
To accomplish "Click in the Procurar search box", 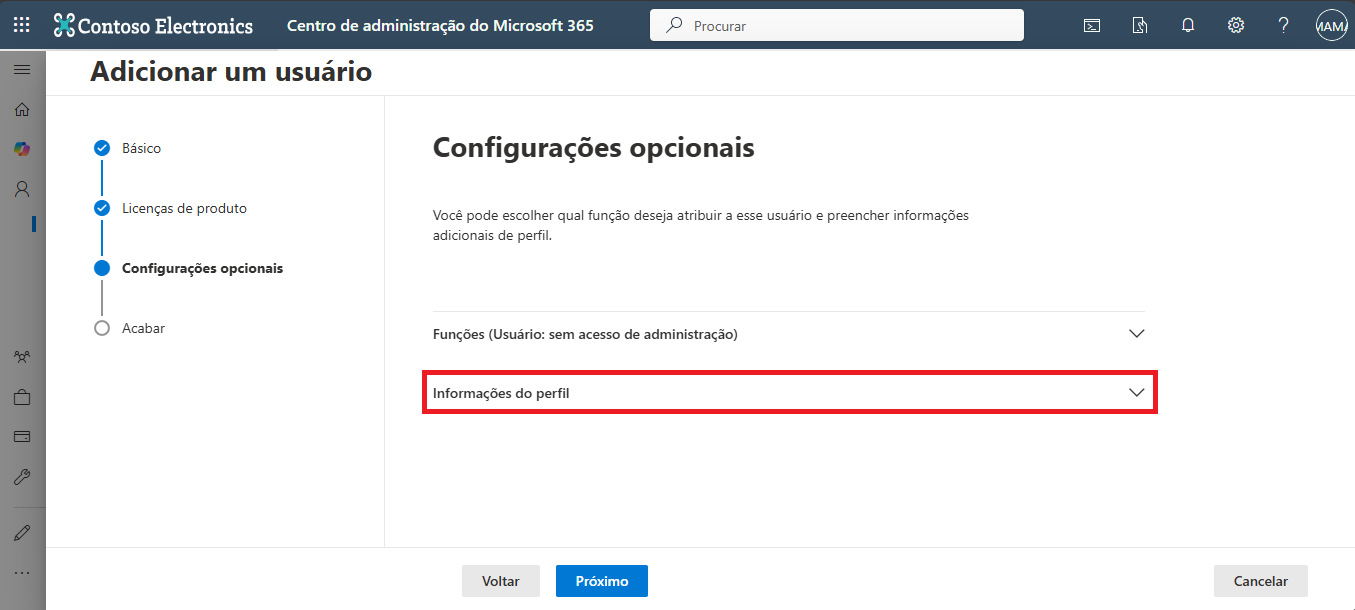I will tap(850, 26).
